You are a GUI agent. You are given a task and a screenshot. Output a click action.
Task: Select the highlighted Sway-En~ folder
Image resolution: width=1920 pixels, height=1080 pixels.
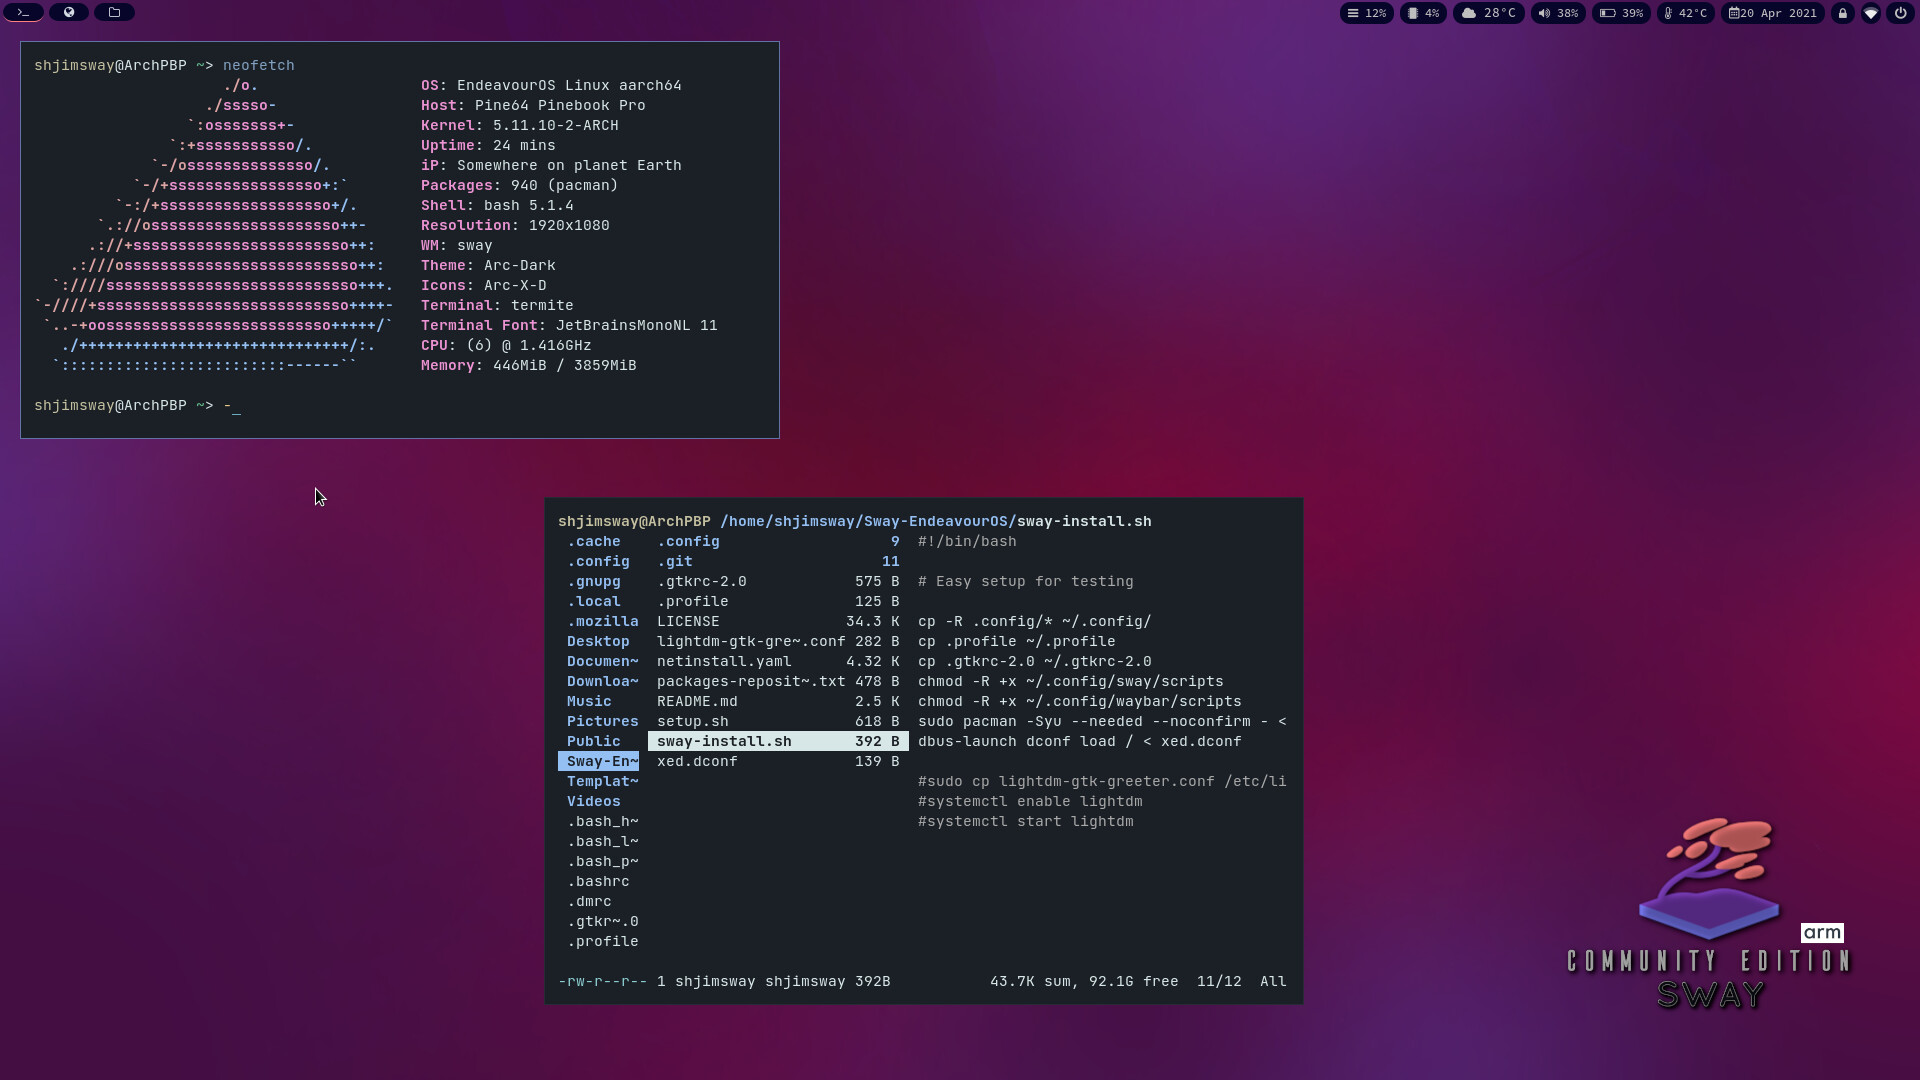tap(598, 761)
